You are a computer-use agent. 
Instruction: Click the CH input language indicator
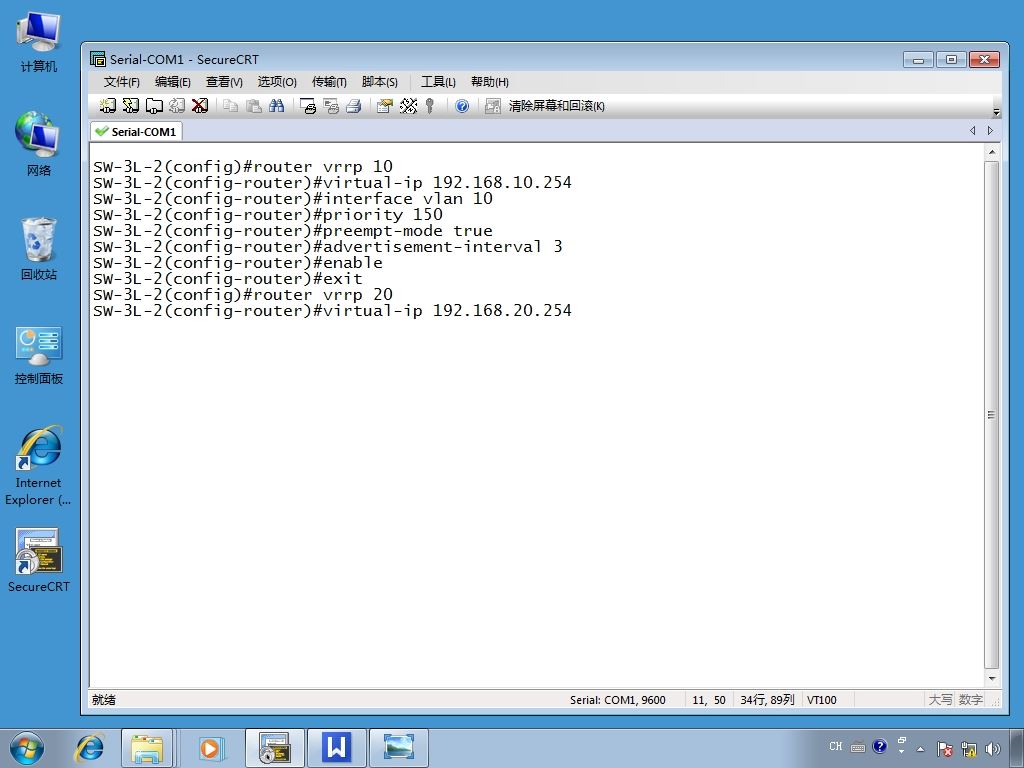836,746
